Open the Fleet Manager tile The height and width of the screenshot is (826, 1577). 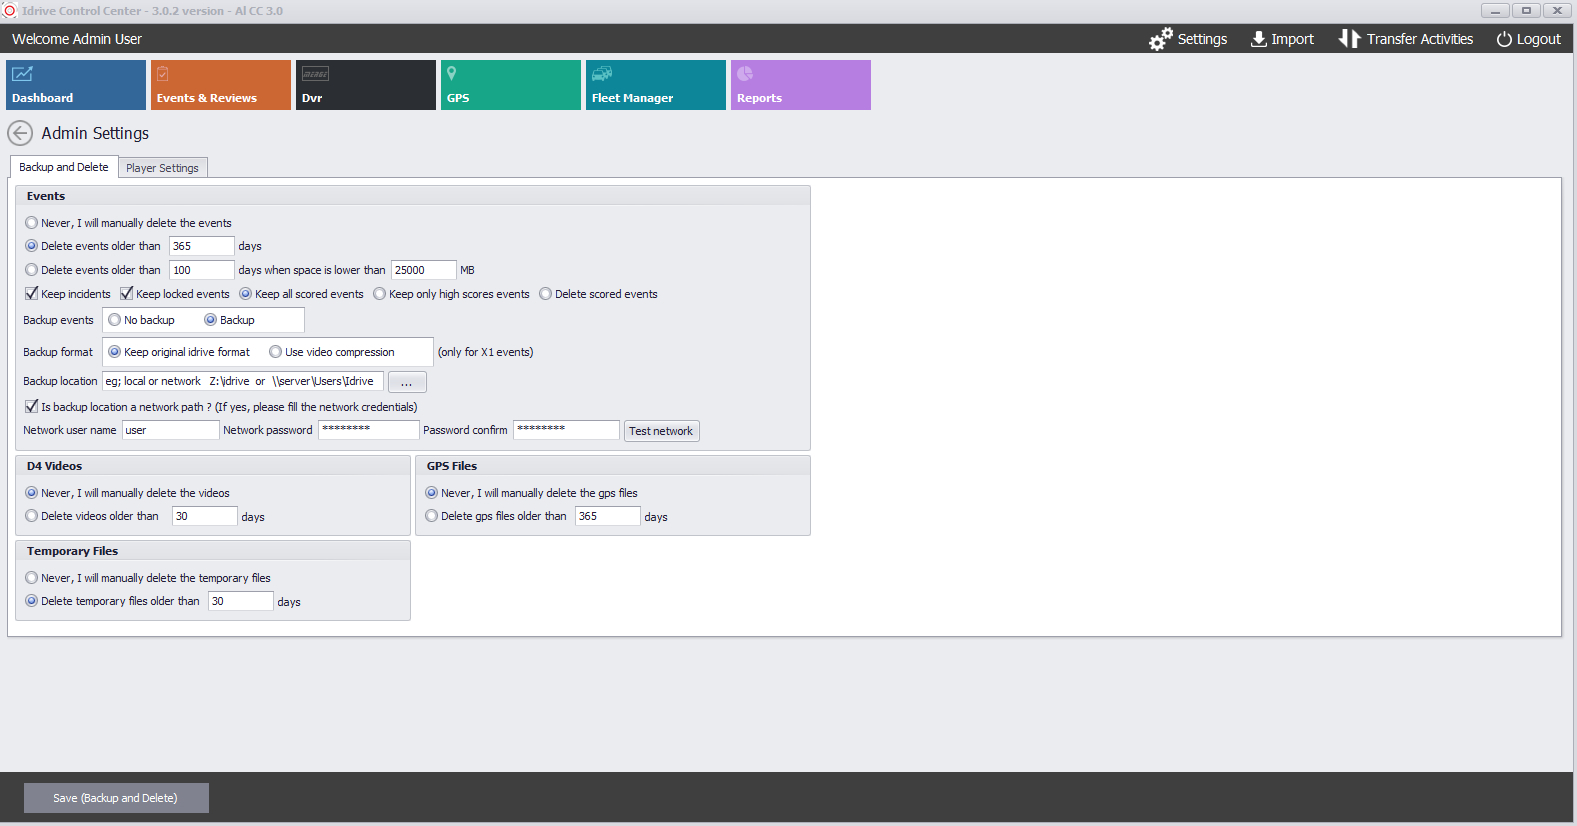pyautogui.click(x=656, y=85)
